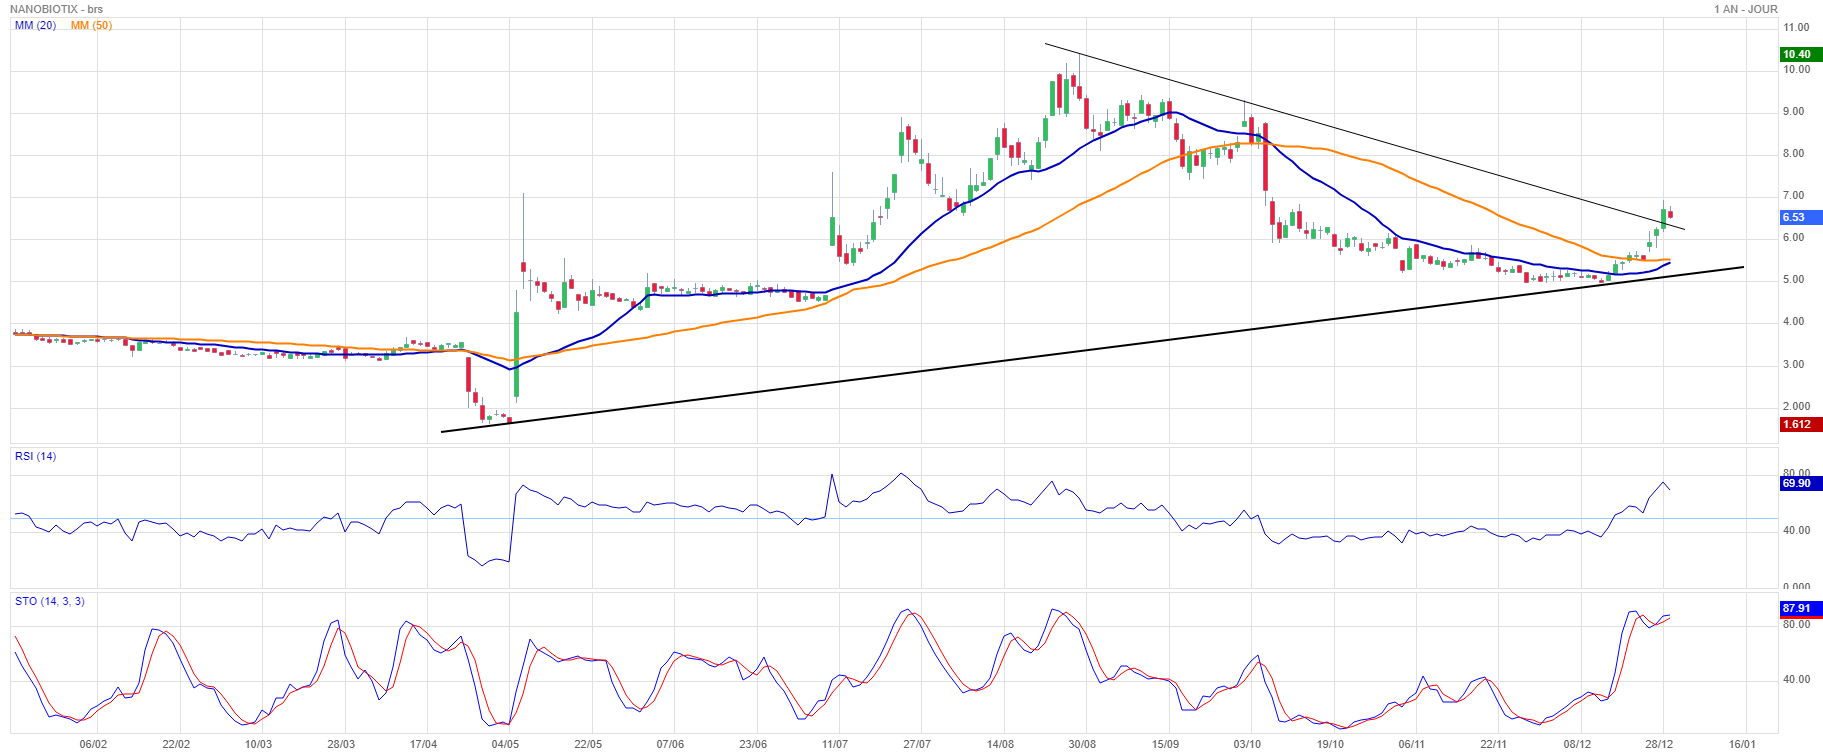Select the STO (14, 3, 3) indicator label
Screen dimensions: 1823x754
click(50, 601)
